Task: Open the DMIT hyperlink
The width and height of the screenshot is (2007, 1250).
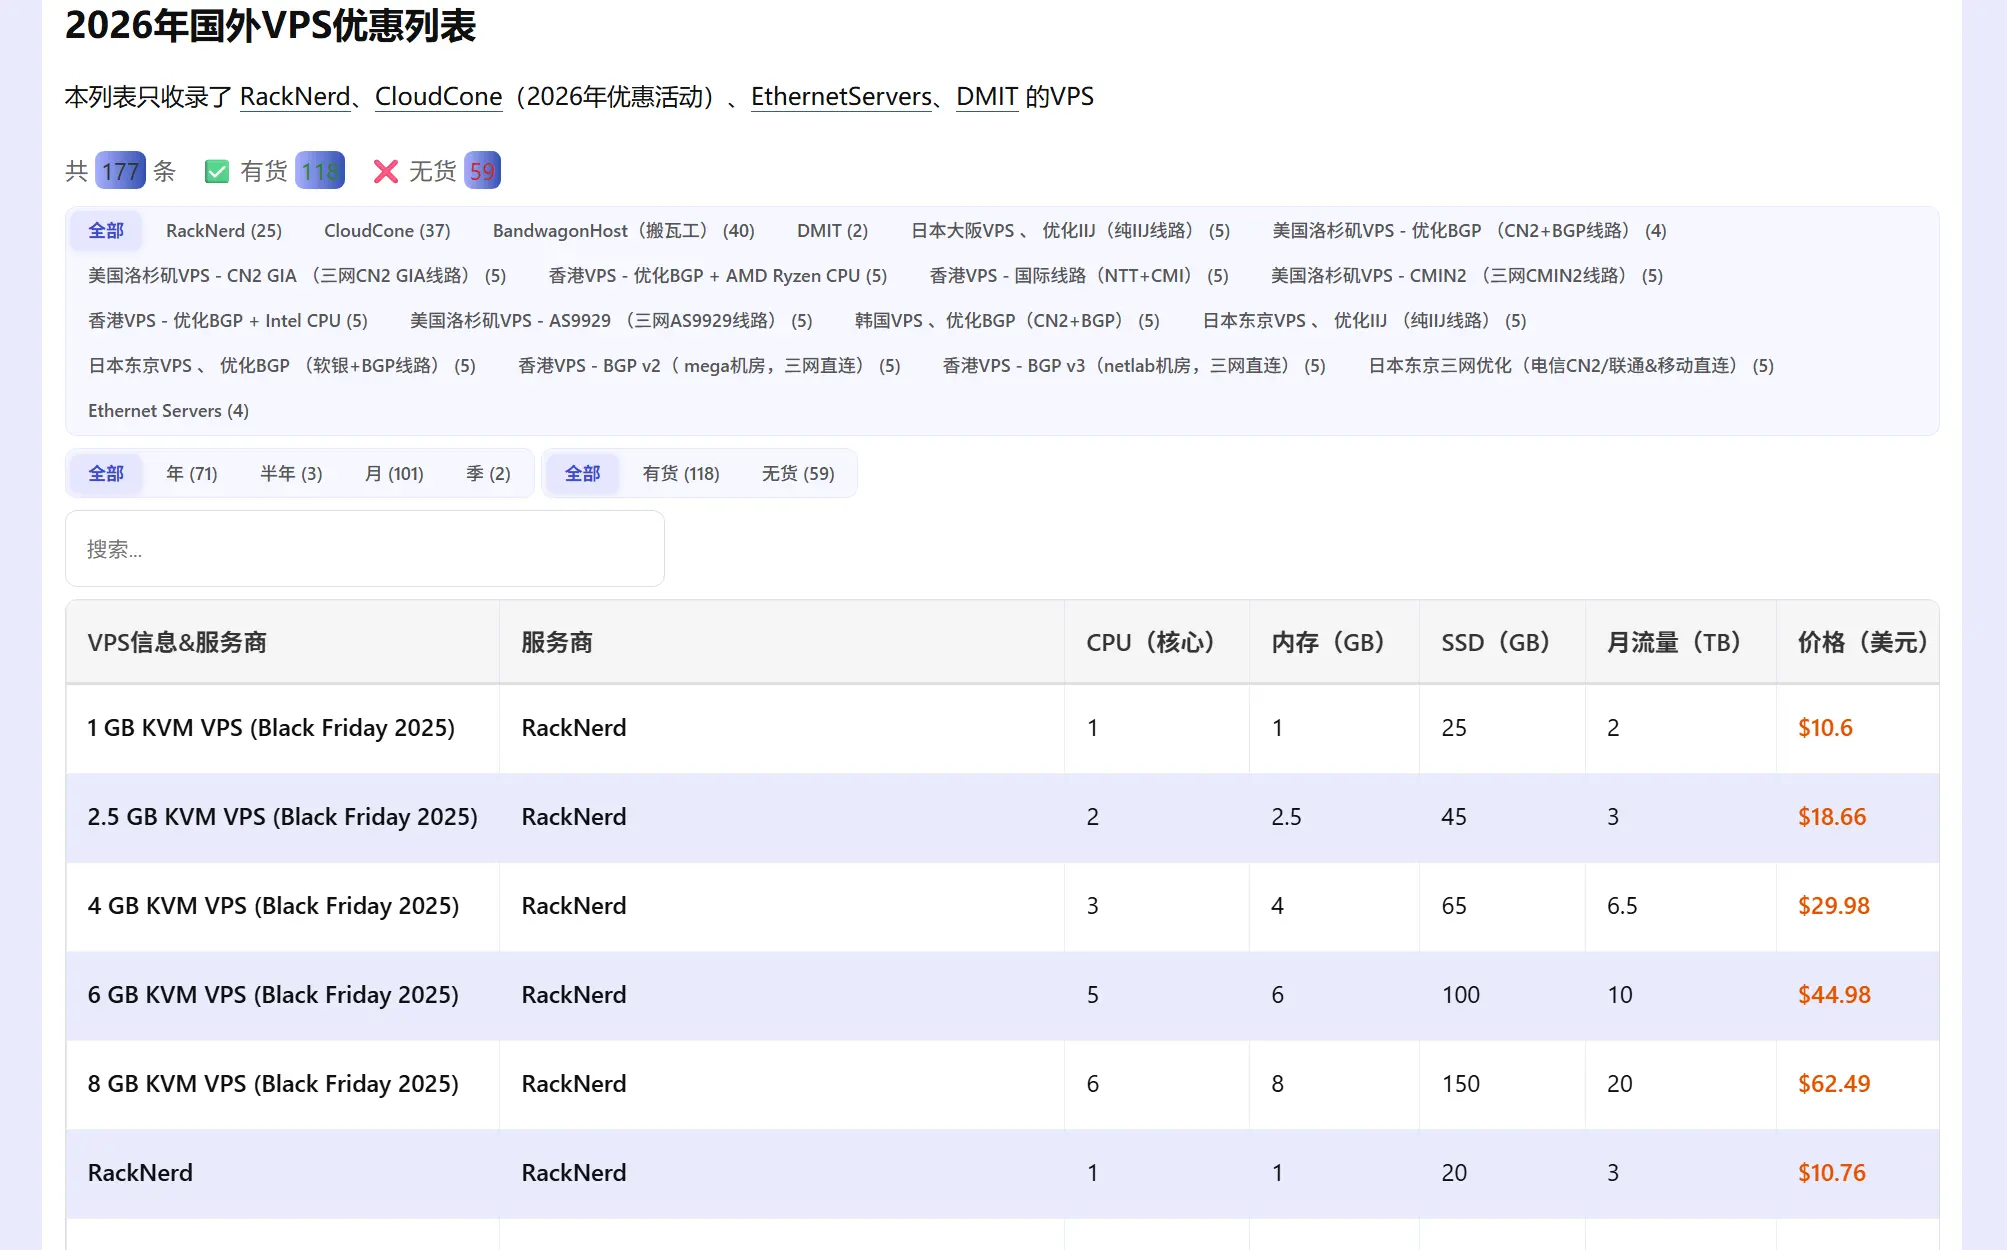Action: [x=986, y=97]
